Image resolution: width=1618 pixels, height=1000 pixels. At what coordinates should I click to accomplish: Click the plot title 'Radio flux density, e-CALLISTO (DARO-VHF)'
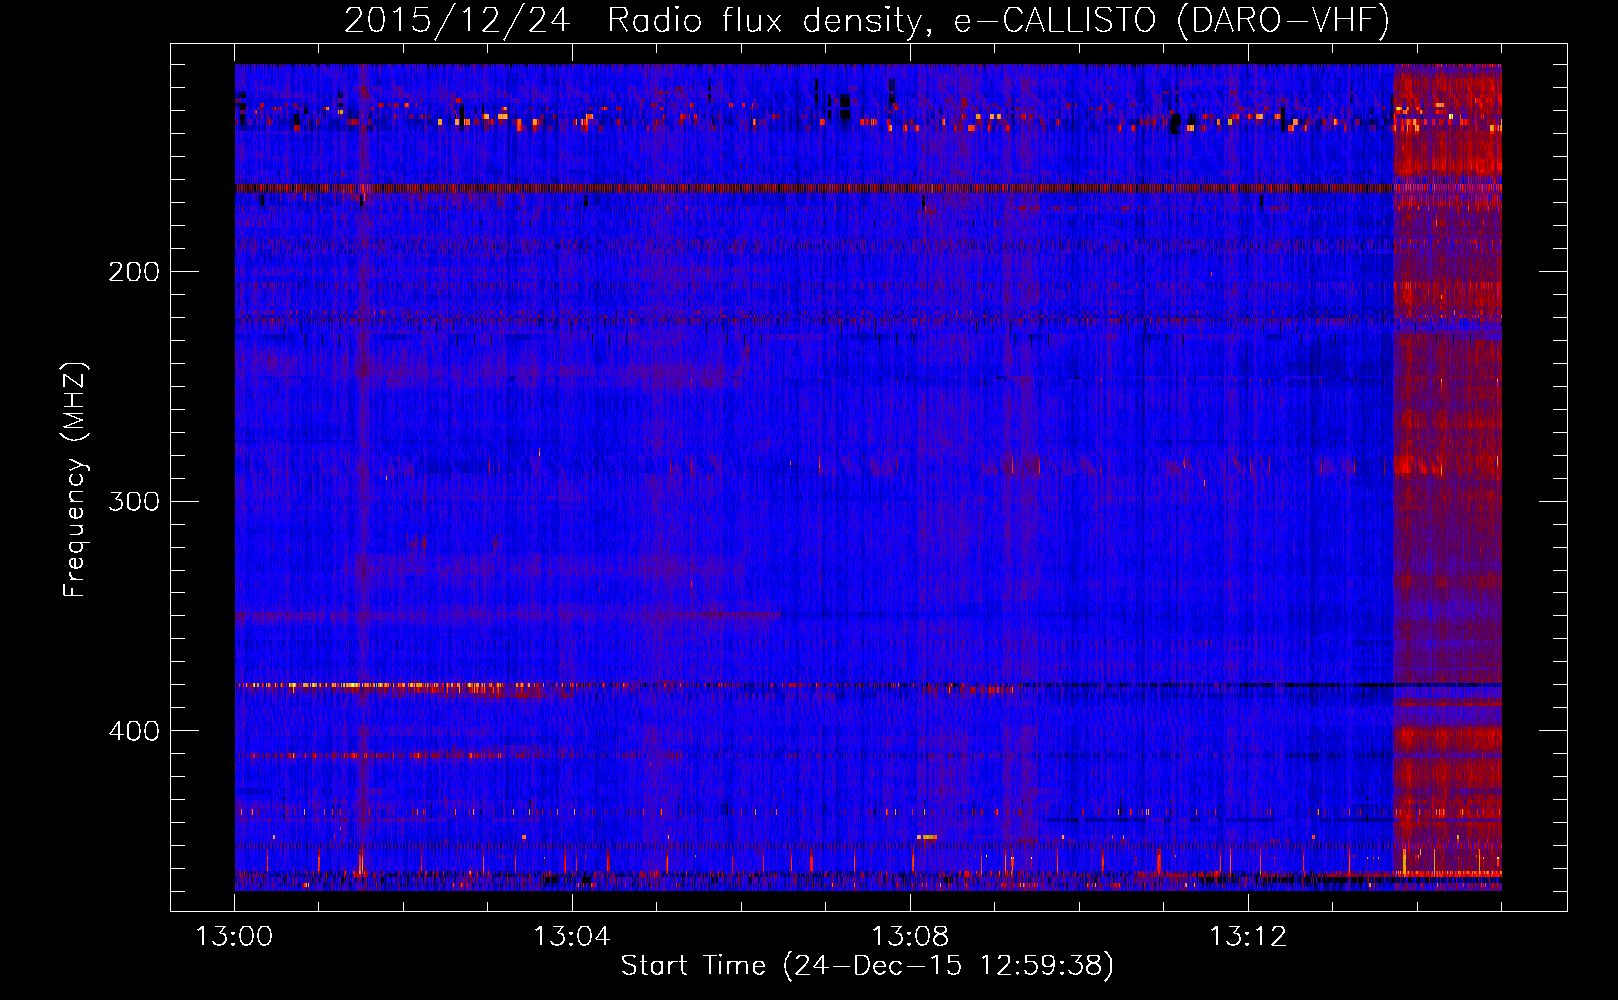point(999,20)
